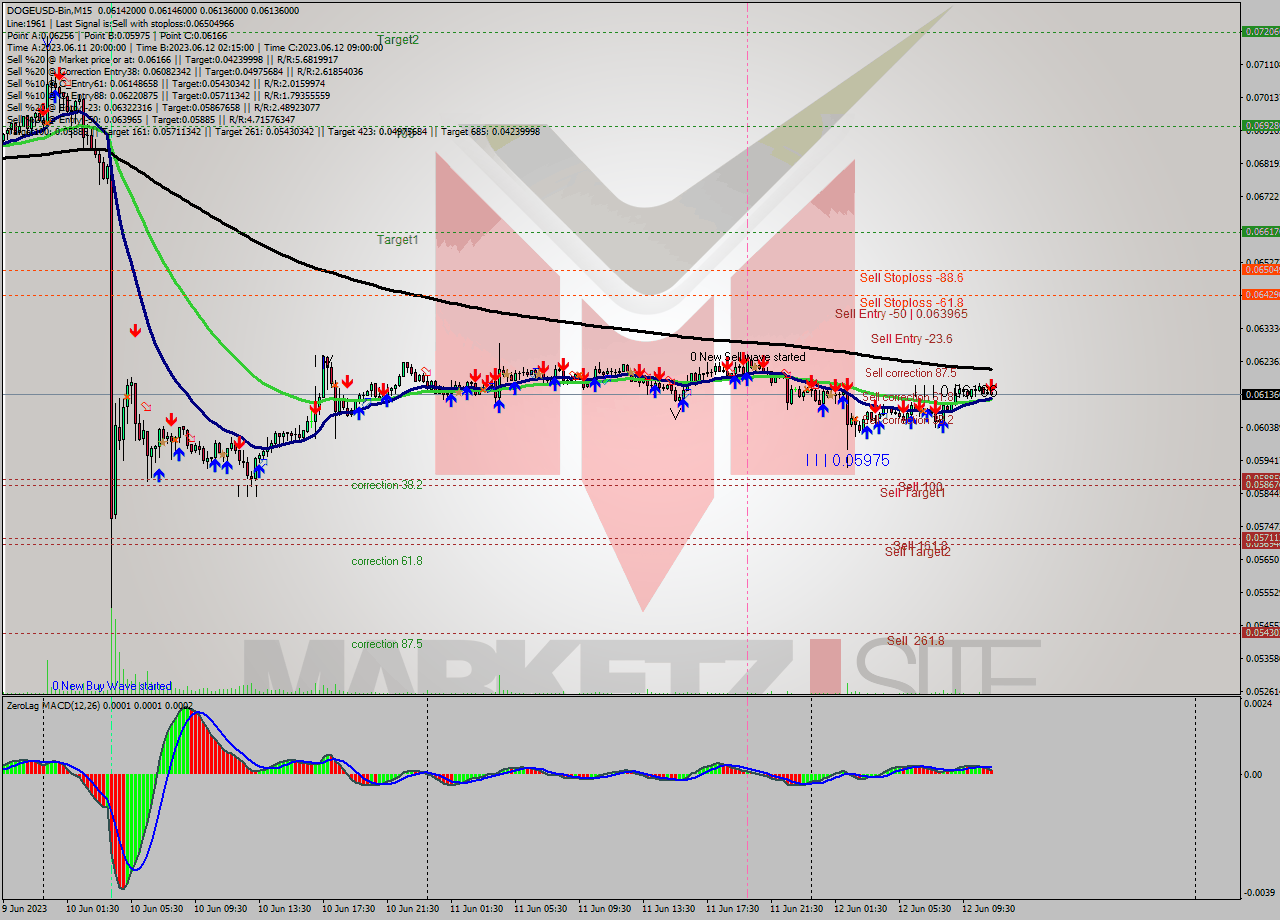1280x920 pixels.
Task: Select the green 'correction 38.2' label
Action: [x=387, y=485]
